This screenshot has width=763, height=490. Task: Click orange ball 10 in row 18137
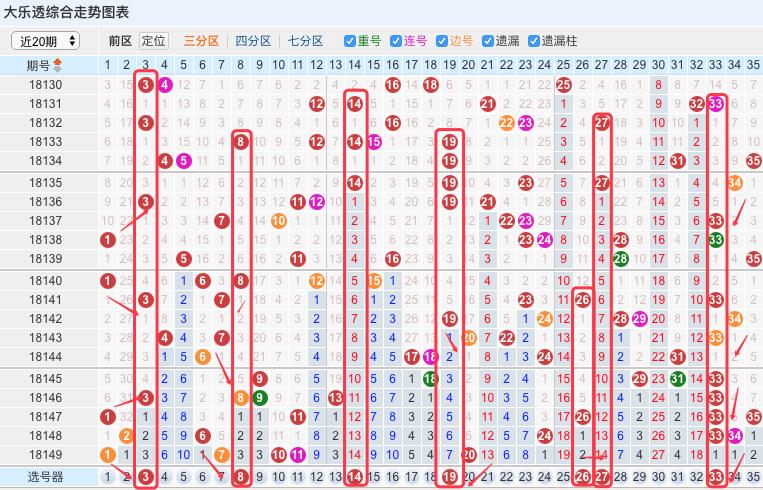coord(279,221)
